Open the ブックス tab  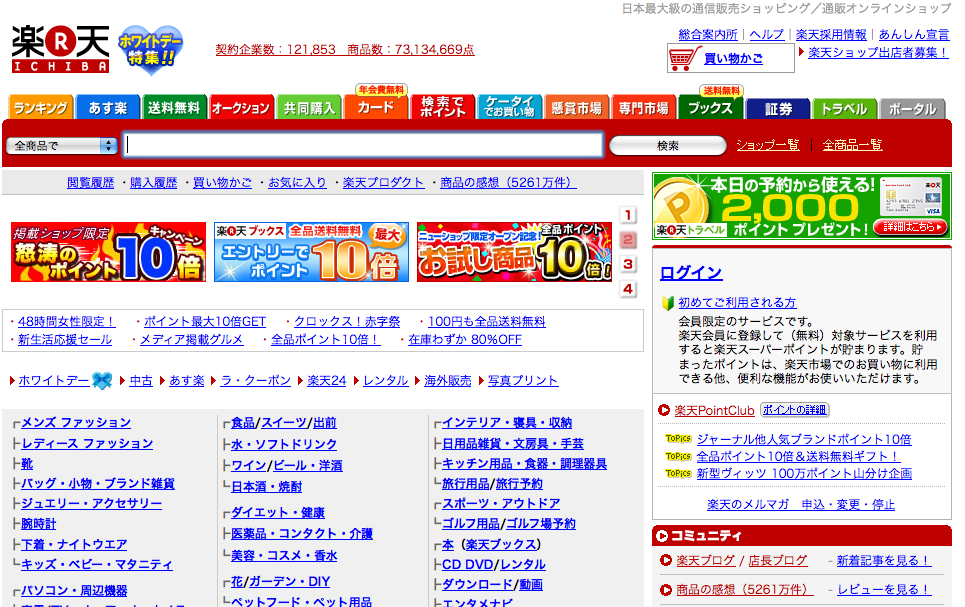point(711,106)
